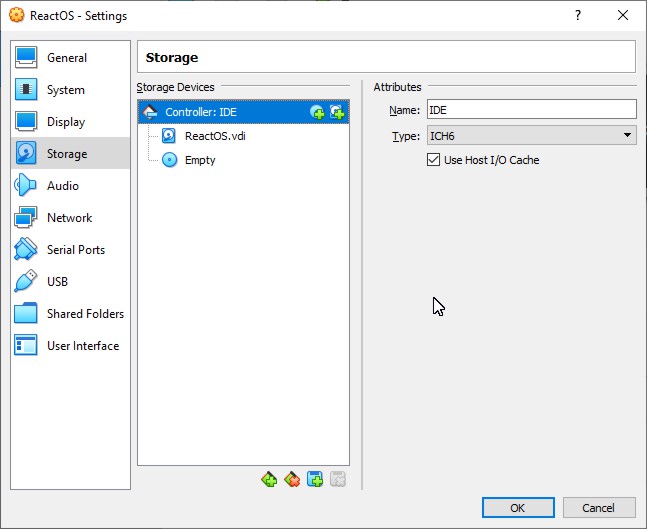Add new storage controller button below list
647x529 pixels.
269,479
